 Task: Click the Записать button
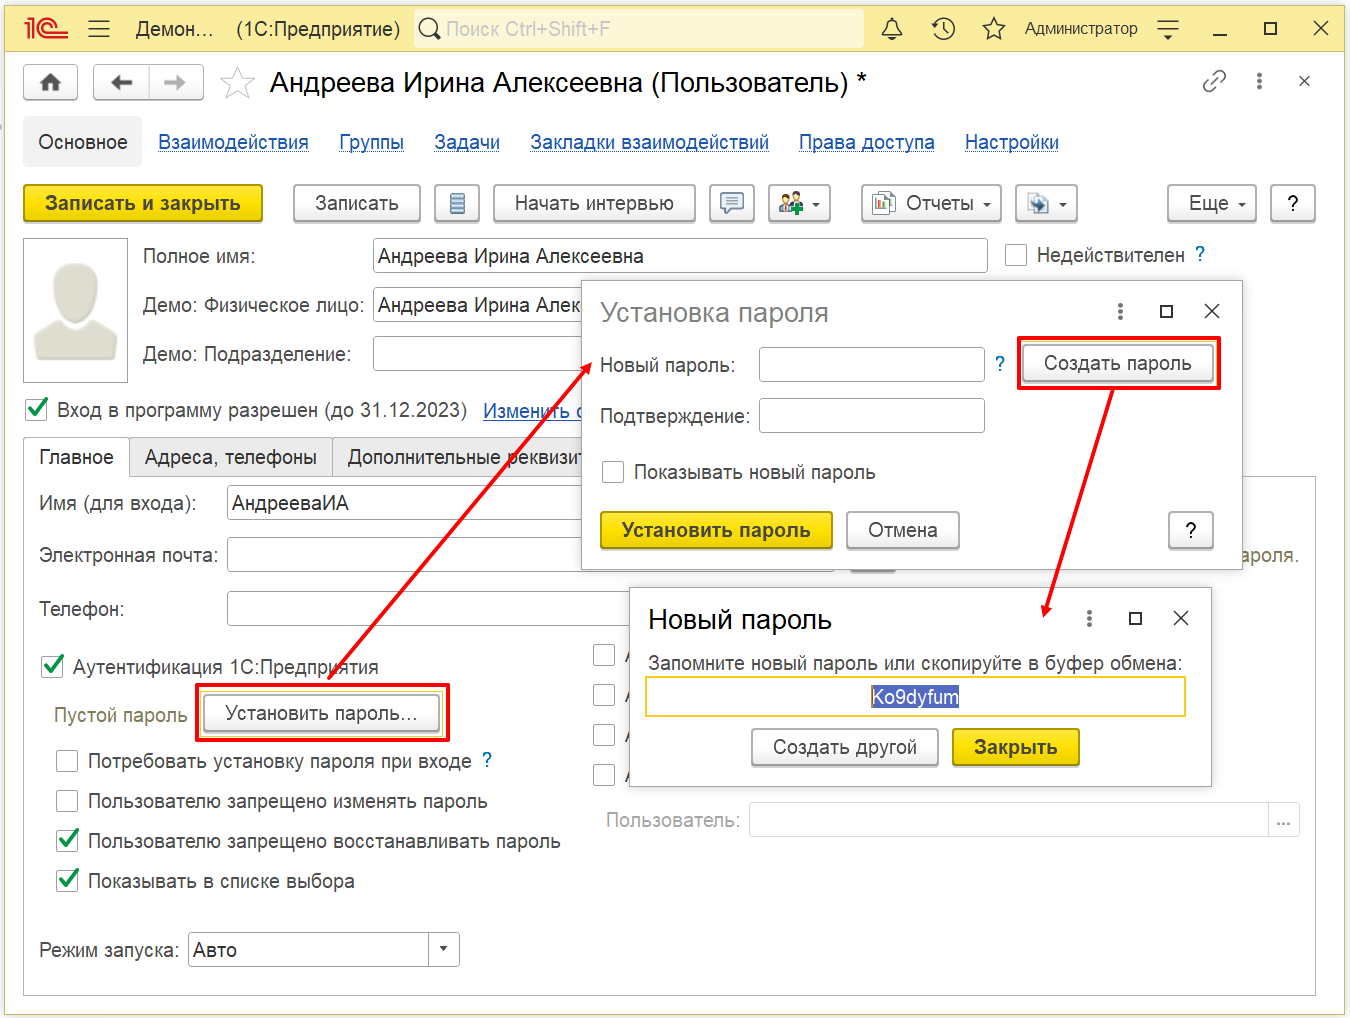click(x=357, y=203)
